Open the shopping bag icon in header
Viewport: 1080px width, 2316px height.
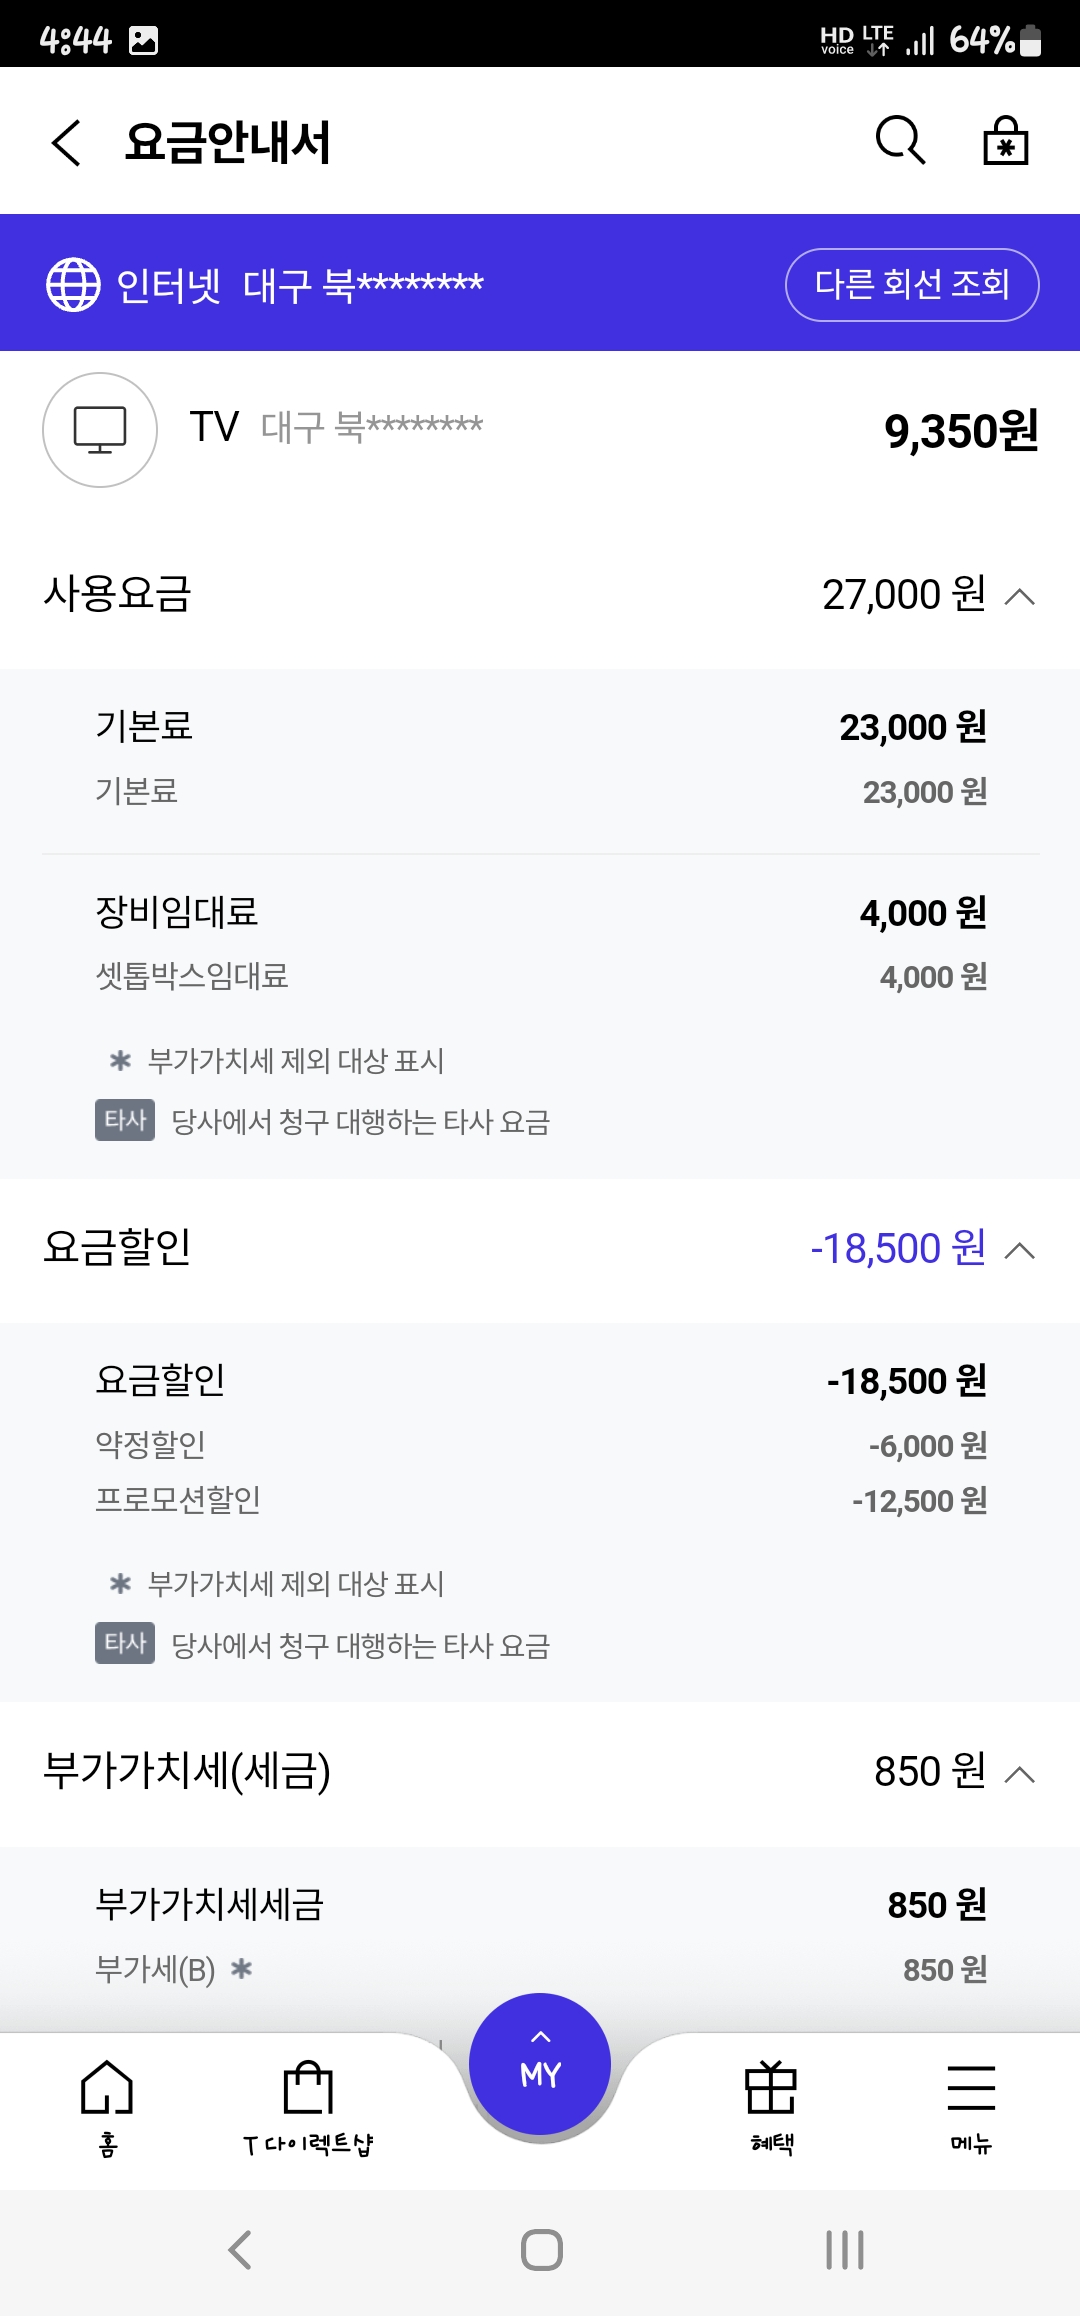point(1005,140)
